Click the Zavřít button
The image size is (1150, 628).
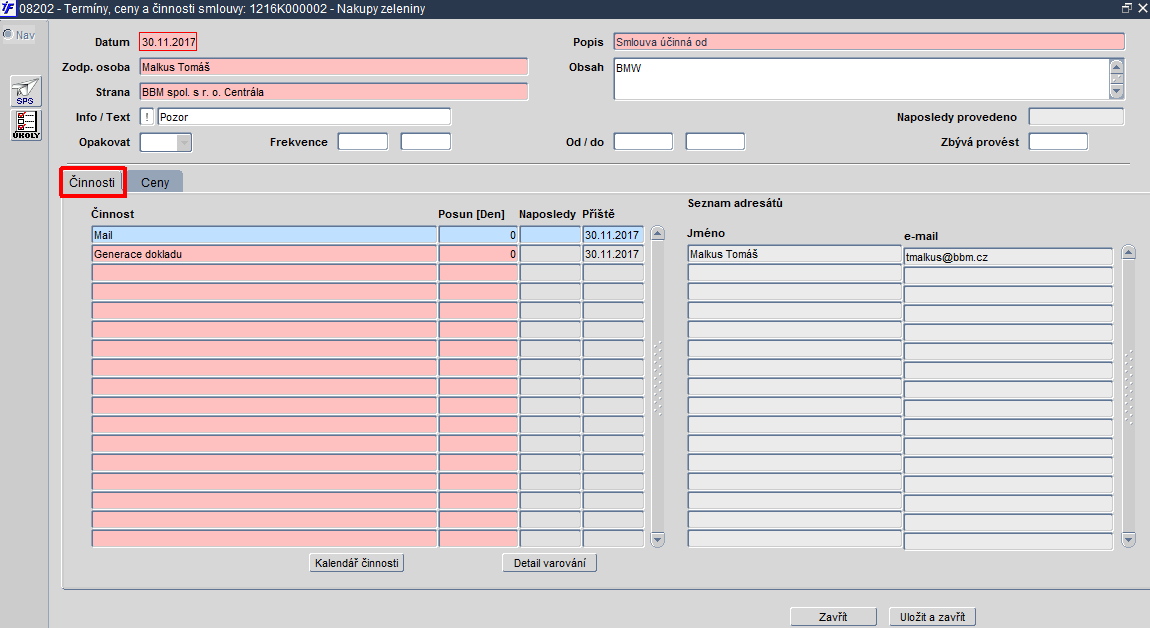point(833,617)
